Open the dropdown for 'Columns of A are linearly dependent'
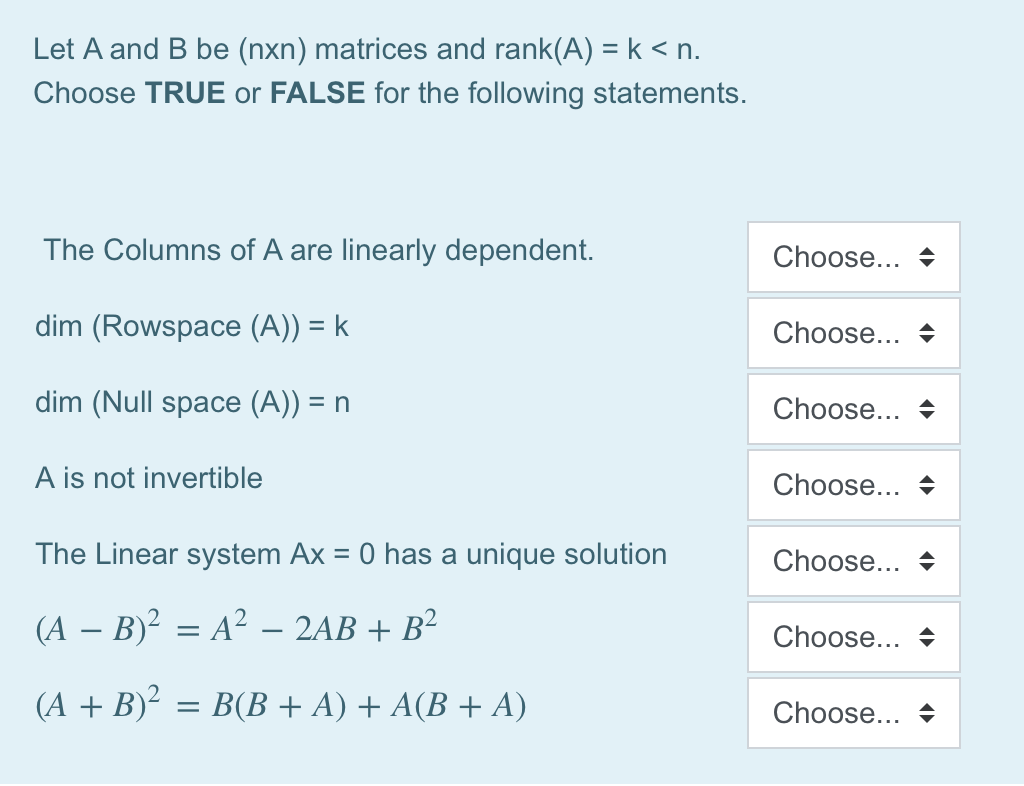The image size is (1024, 786). pos(853,257)
